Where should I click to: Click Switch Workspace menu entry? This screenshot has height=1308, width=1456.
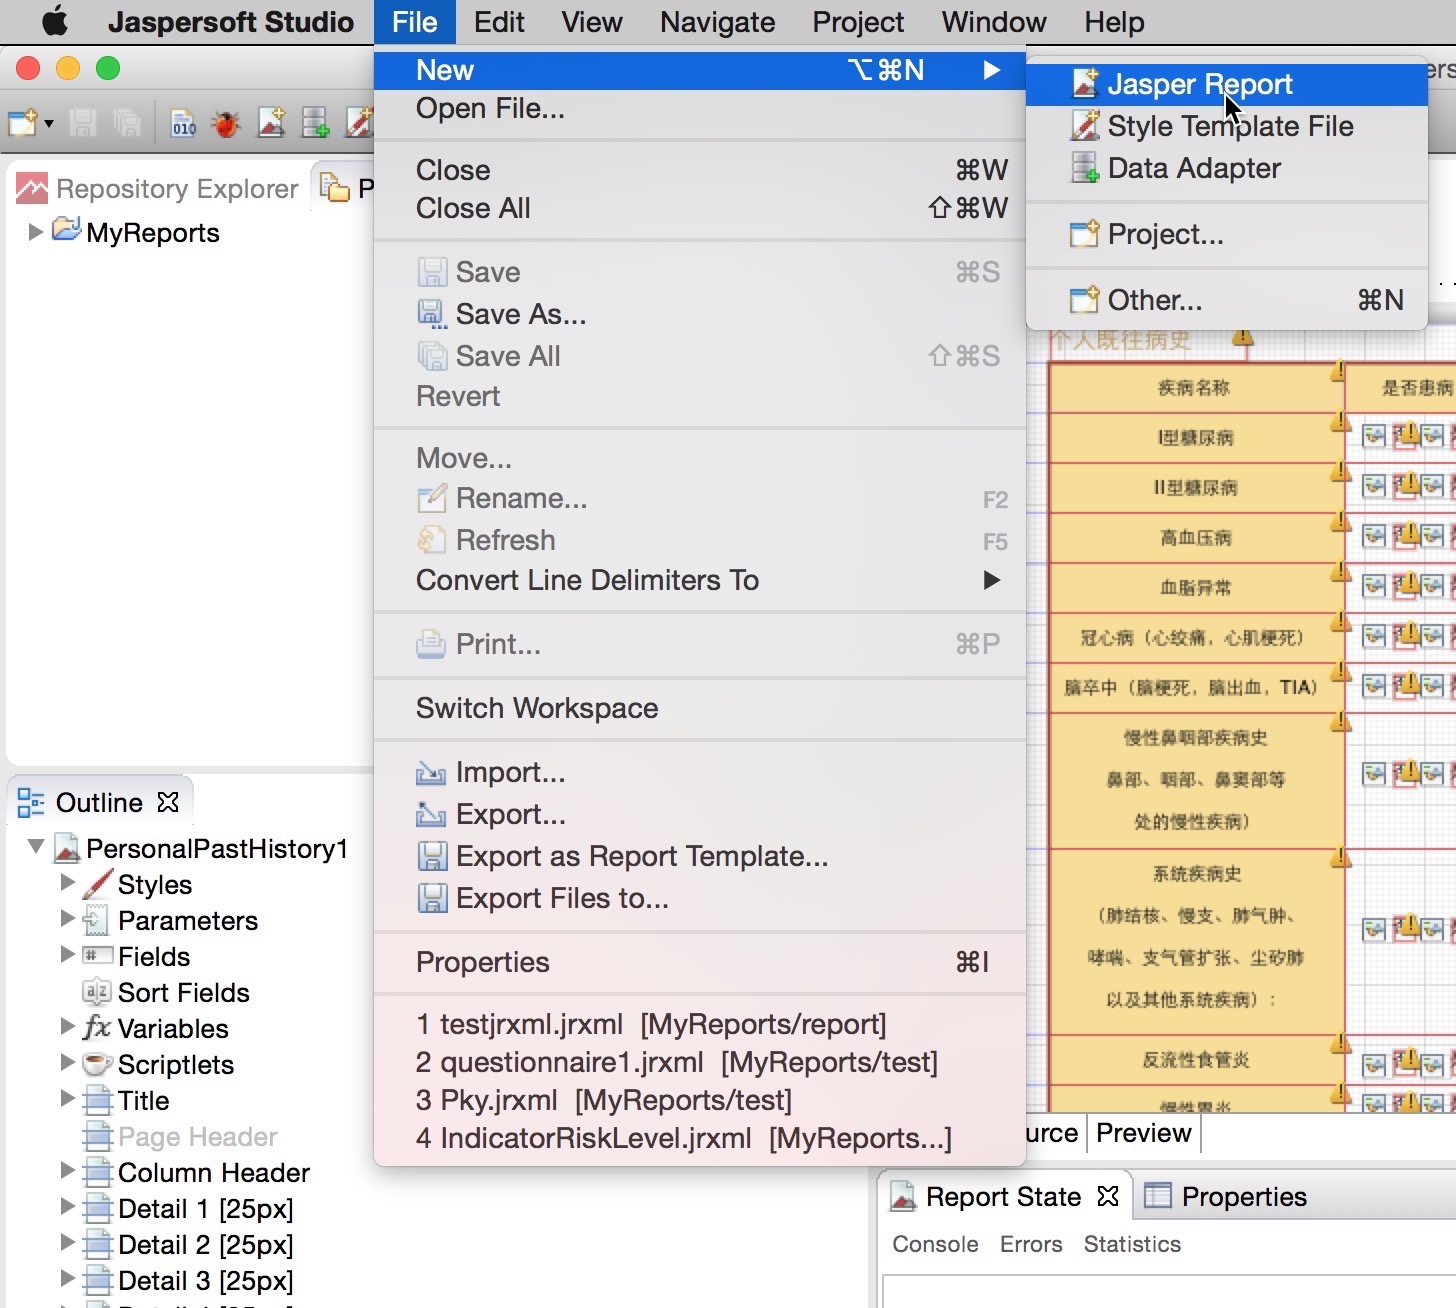point(700,708)
